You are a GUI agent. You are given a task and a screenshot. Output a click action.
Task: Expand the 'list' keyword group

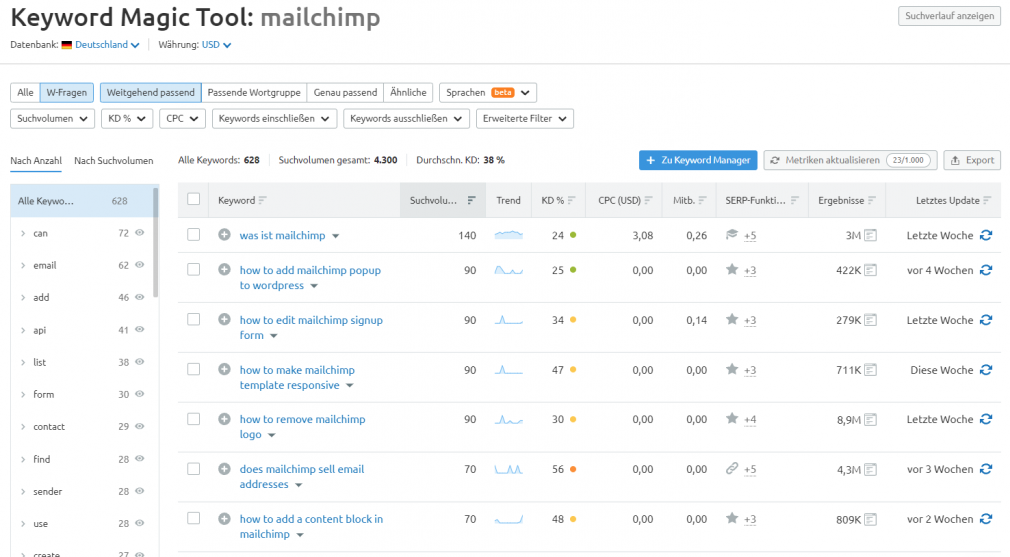click(23, 362)
